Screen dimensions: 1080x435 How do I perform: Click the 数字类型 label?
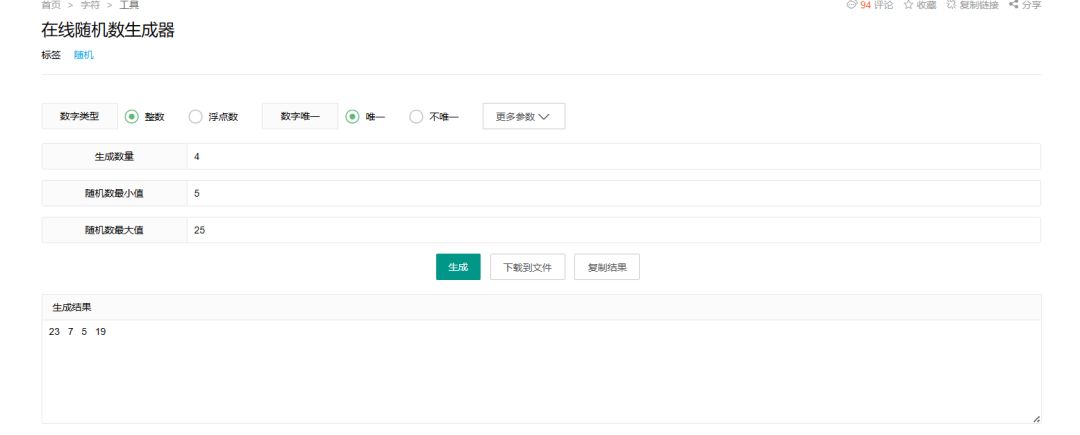pyautogui.click(x=79, y=116)
